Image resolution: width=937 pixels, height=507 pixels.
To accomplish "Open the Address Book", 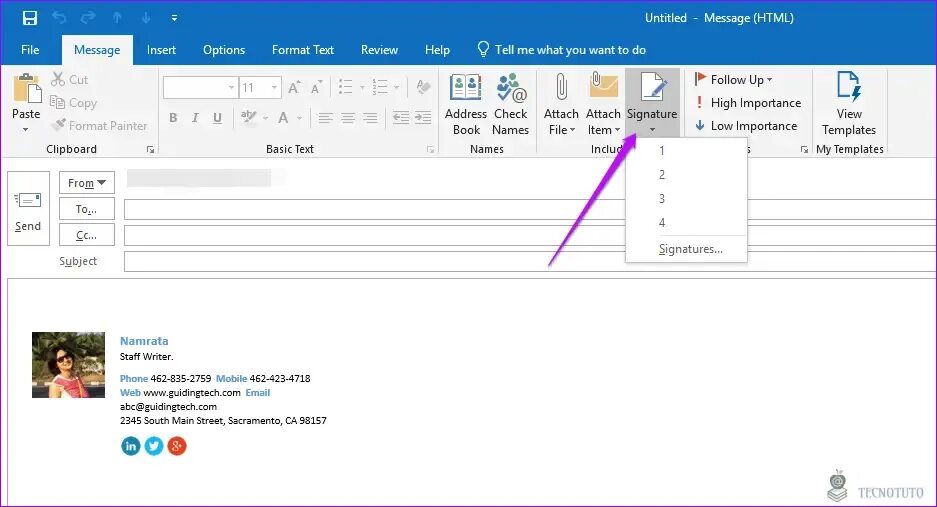I will click(x=466, y=104).
